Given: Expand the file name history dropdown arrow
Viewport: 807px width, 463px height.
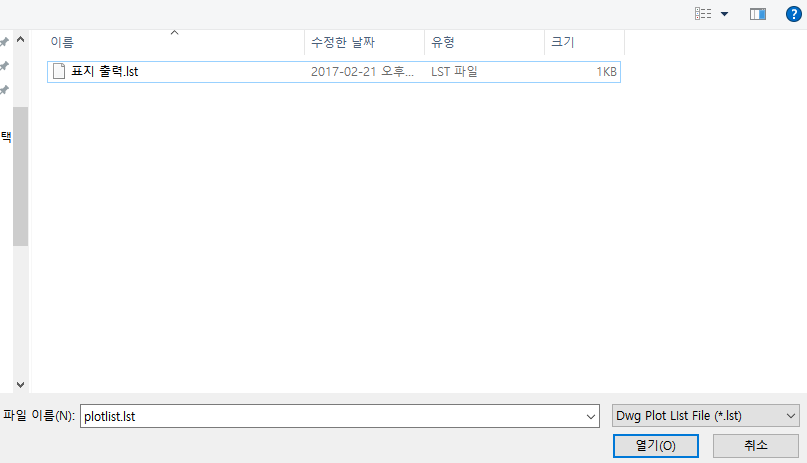Looking at the screenshot, I should [589, 416].
